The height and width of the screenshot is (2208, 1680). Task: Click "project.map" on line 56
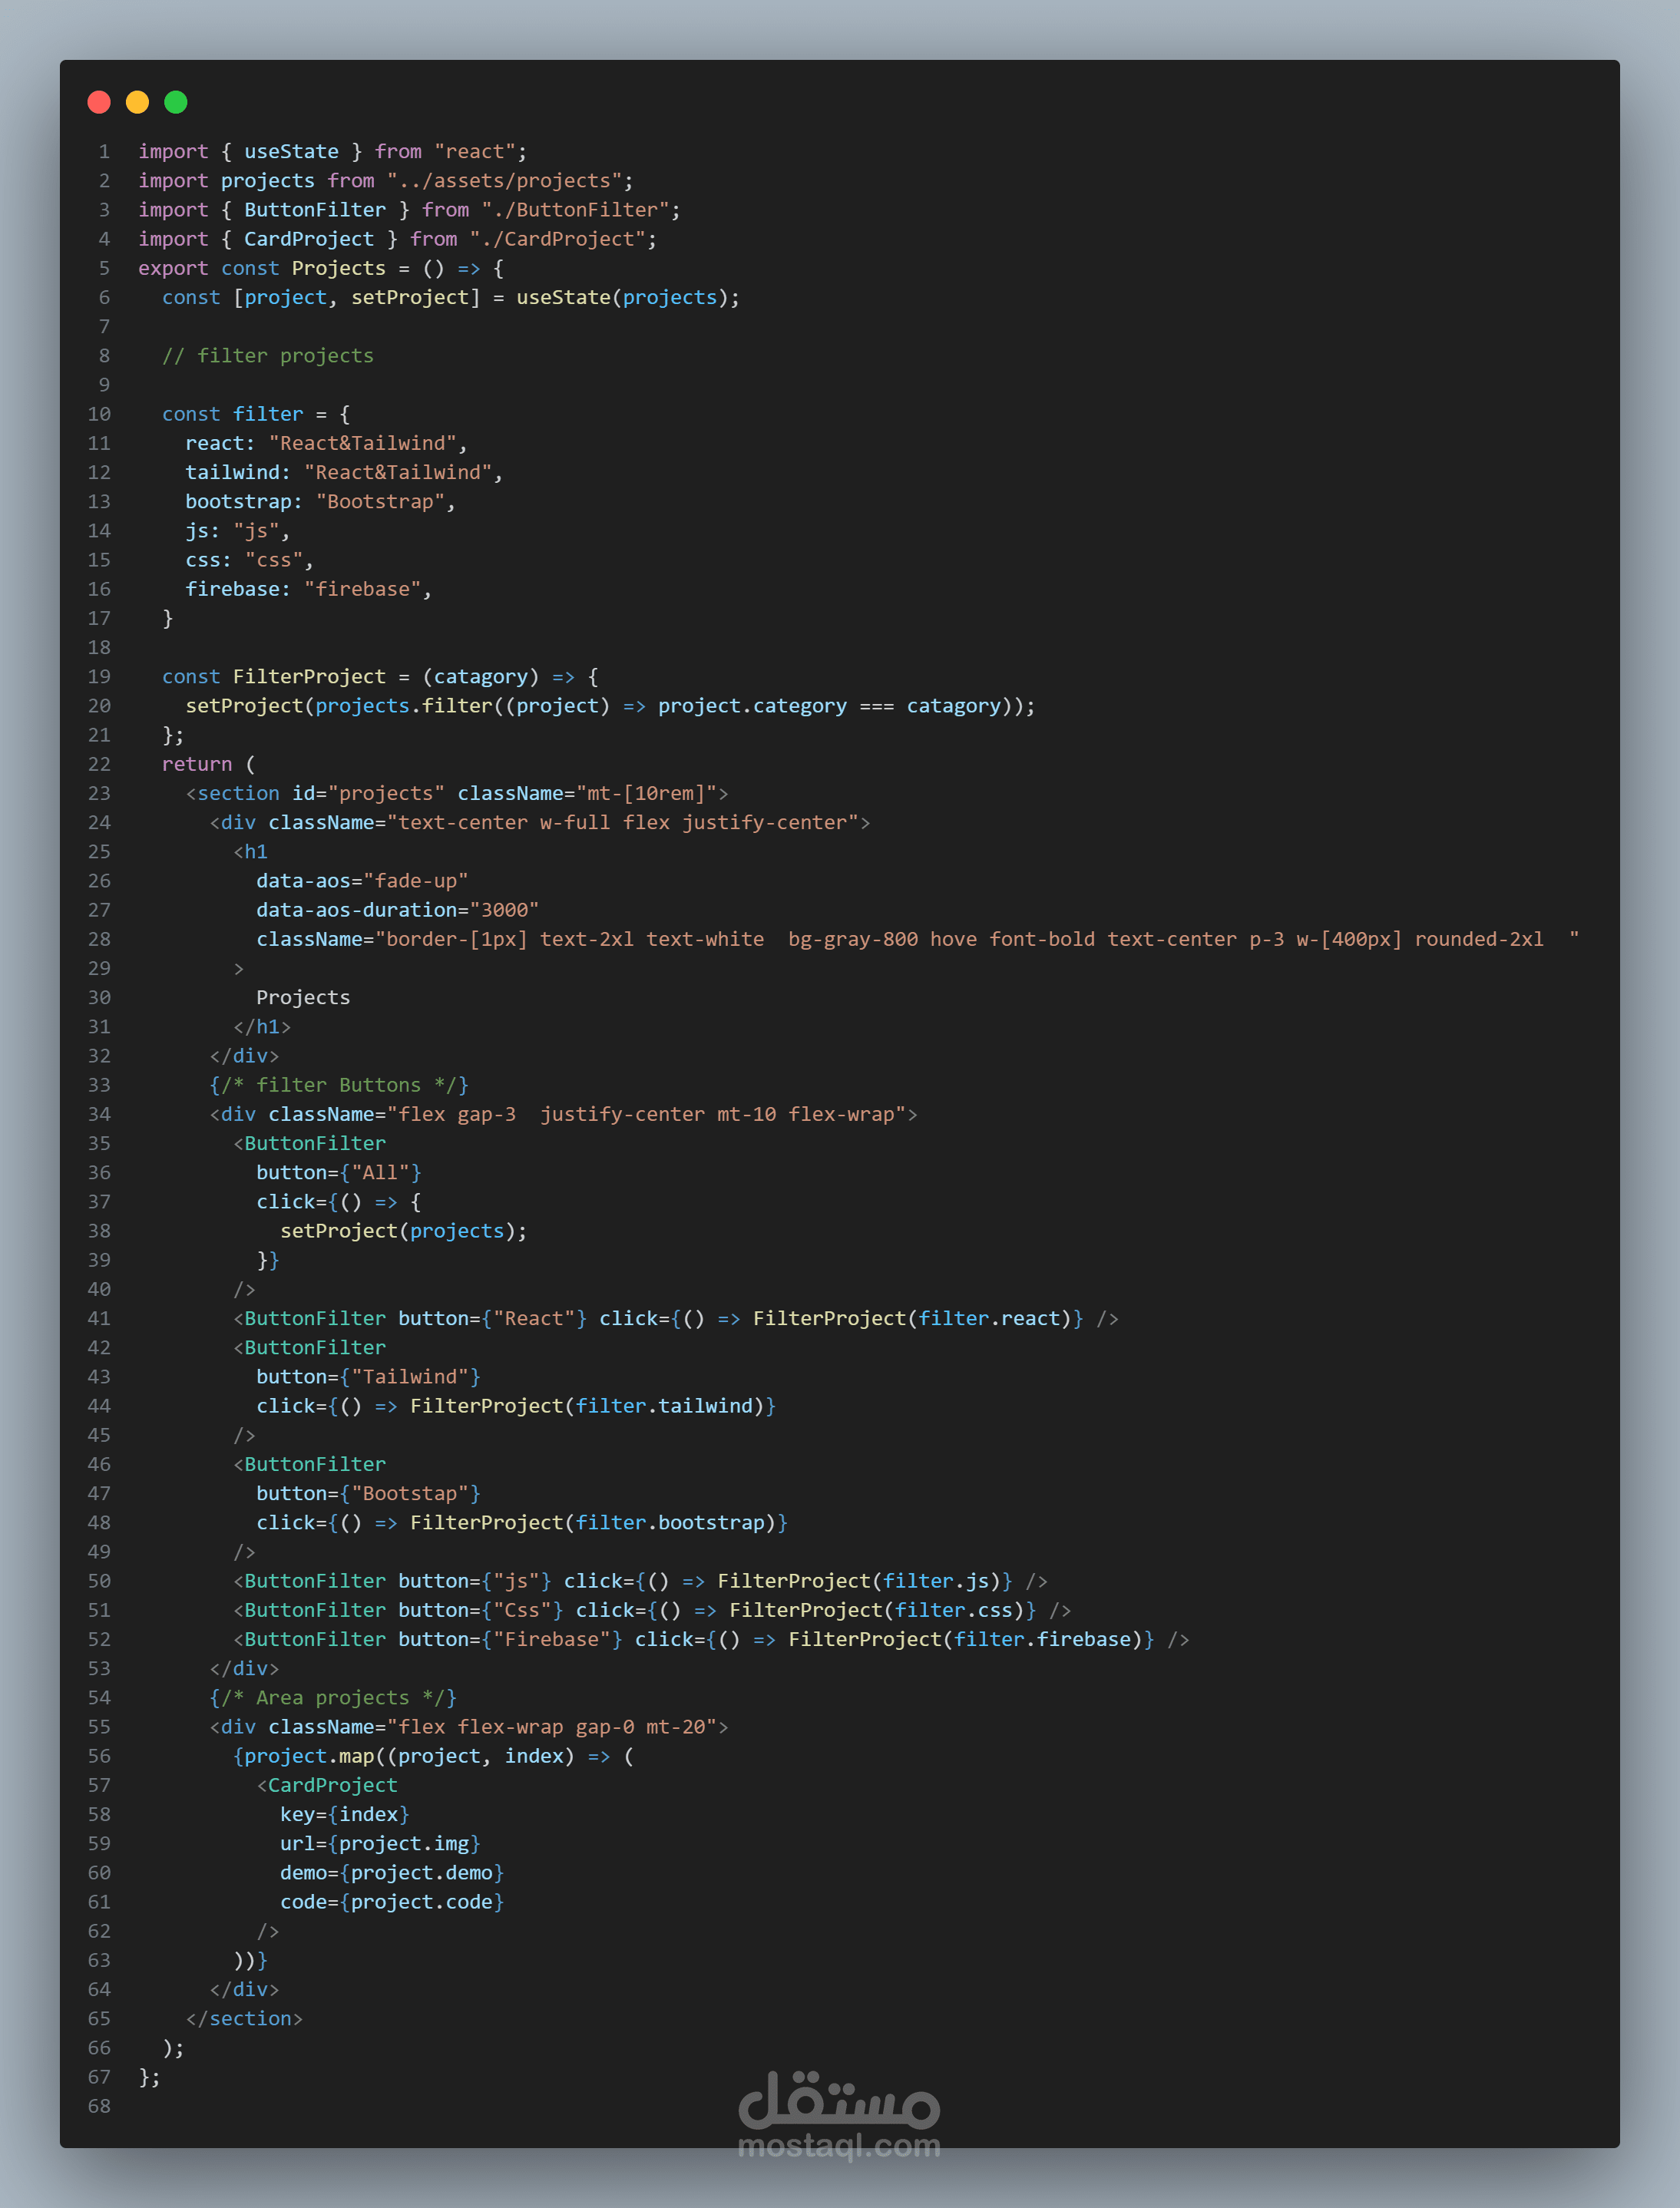click(309, 1756)
